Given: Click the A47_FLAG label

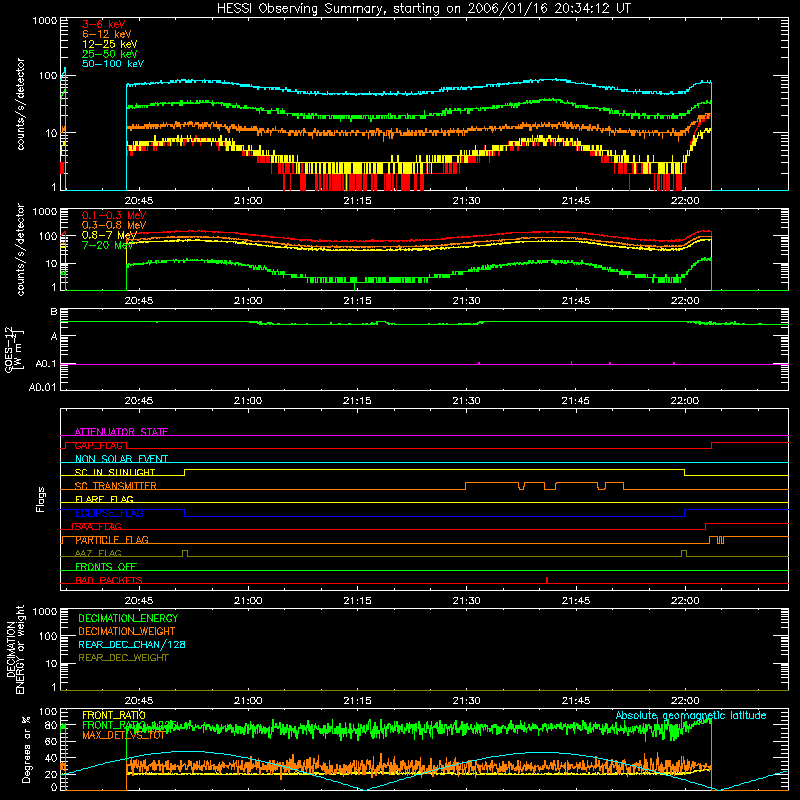Looking at the screenshot, I should click(98, 553).
